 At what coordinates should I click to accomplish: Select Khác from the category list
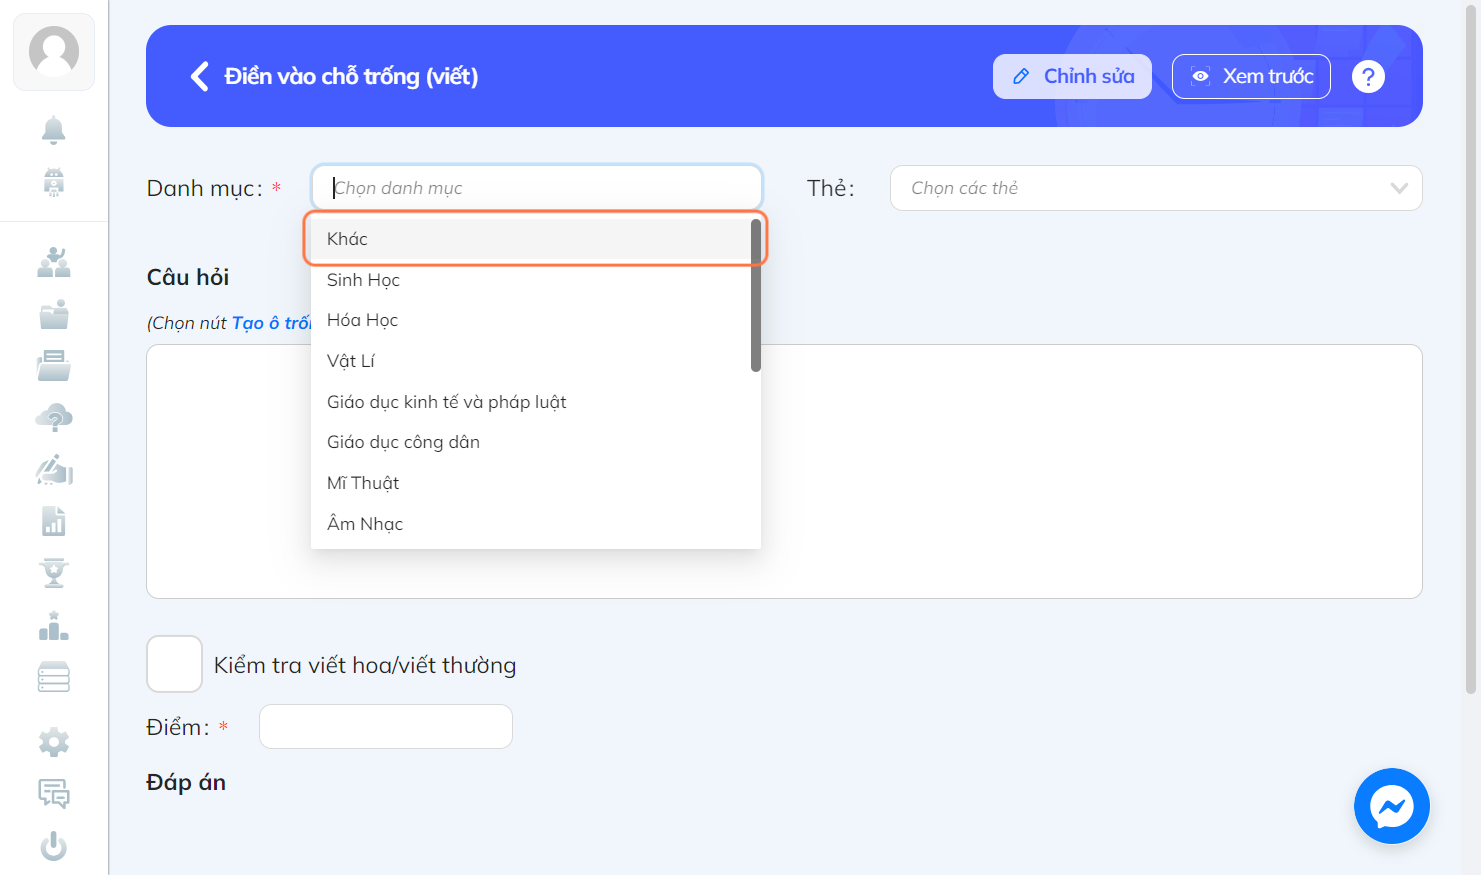(x=531, y=239)
